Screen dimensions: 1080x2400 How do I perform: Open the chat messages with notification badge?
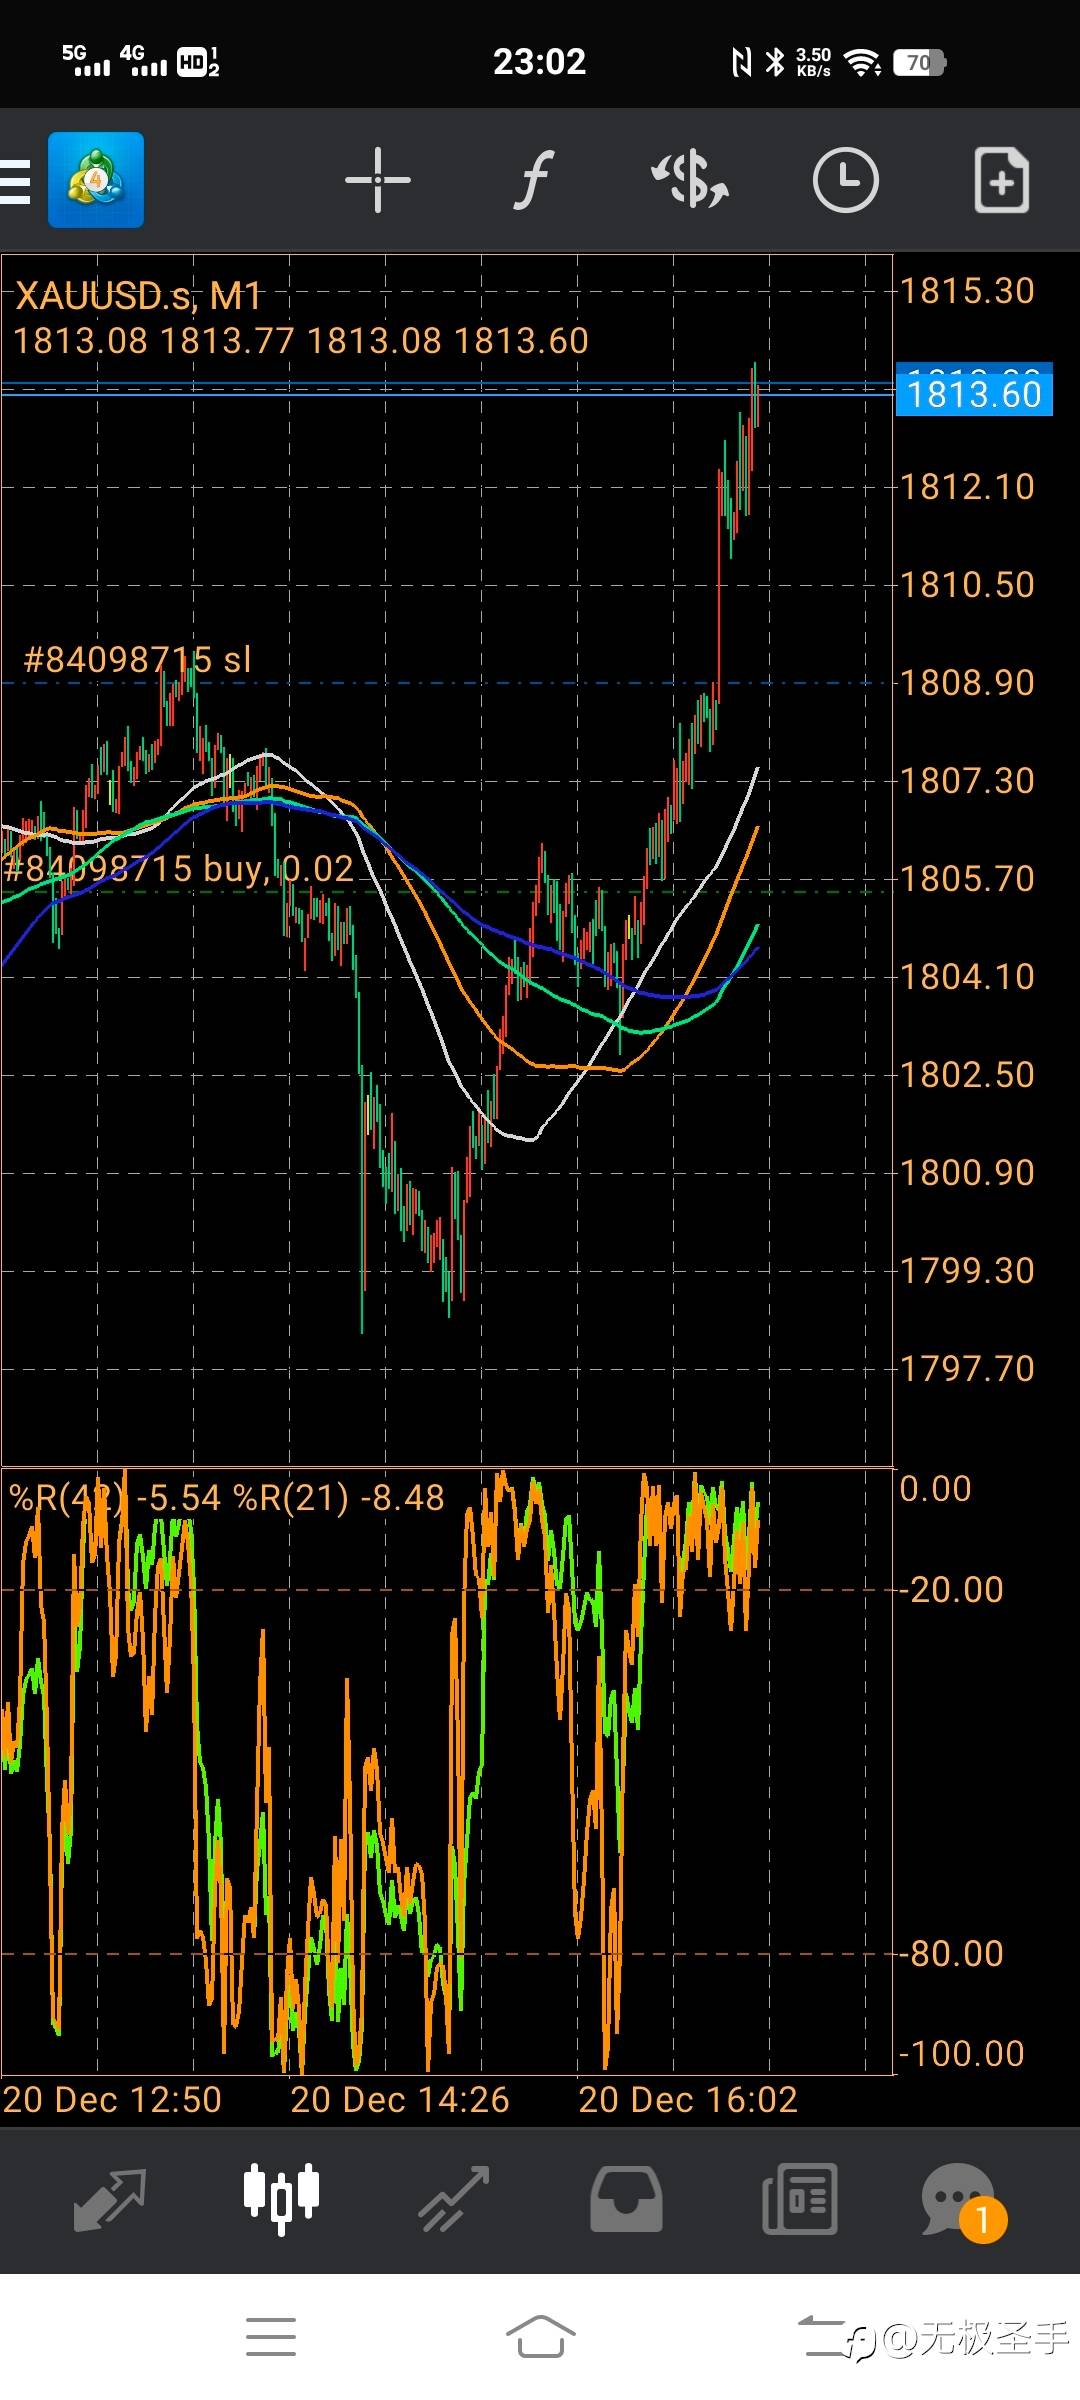pos(962,2201)
